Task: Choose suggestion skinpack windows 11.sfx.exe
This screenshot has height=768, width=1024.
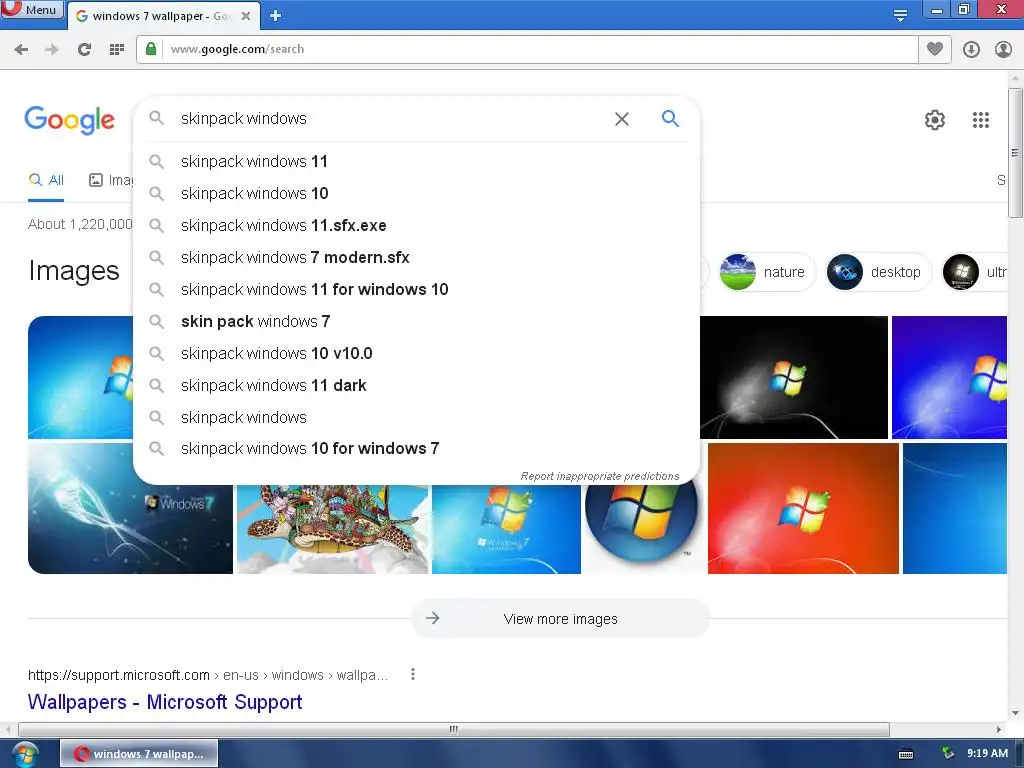Action: pos(416,225)
